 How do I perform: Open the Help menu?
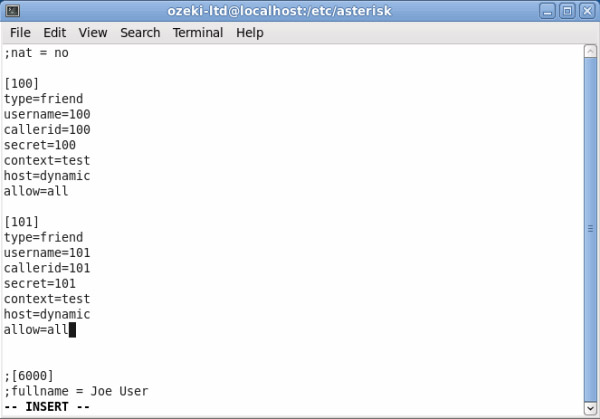point(250,32)
